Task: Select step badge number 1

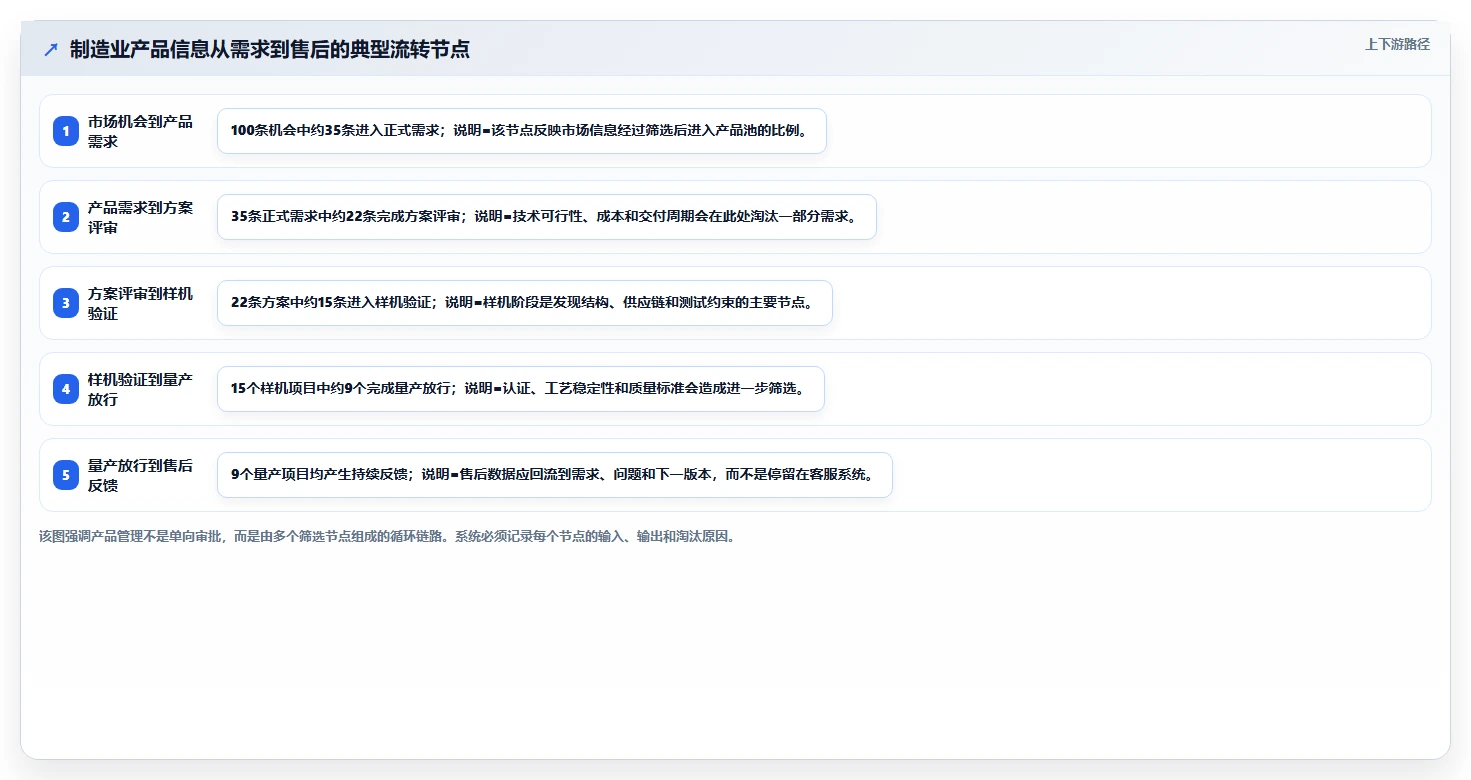Action: (66, 131)
